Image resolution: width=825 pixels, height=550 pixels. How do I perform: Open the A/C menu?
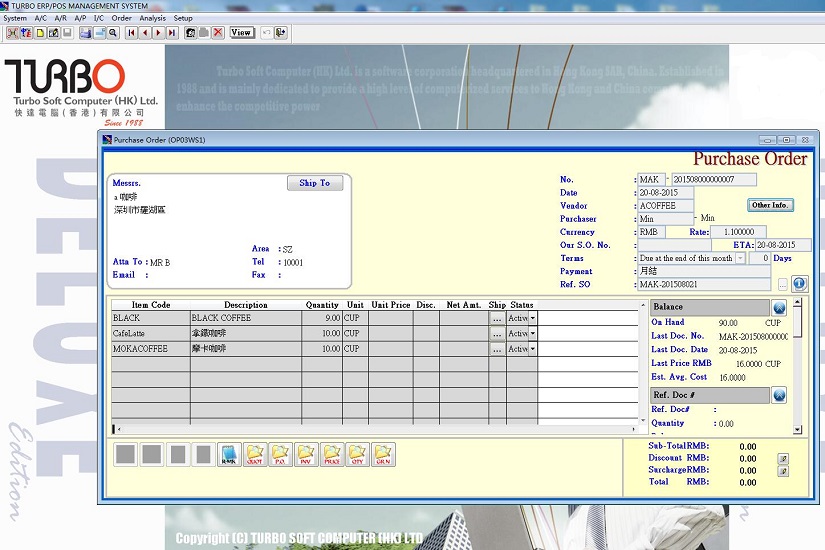coord(41,18)
